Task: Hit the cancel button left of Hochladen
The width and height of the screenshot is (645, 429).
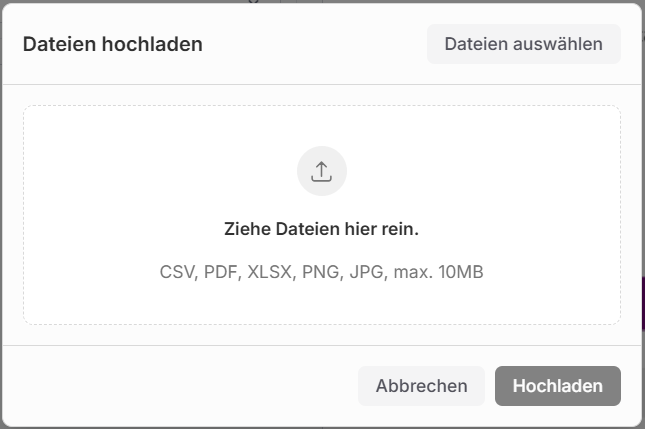Action: tap(421, 386)
